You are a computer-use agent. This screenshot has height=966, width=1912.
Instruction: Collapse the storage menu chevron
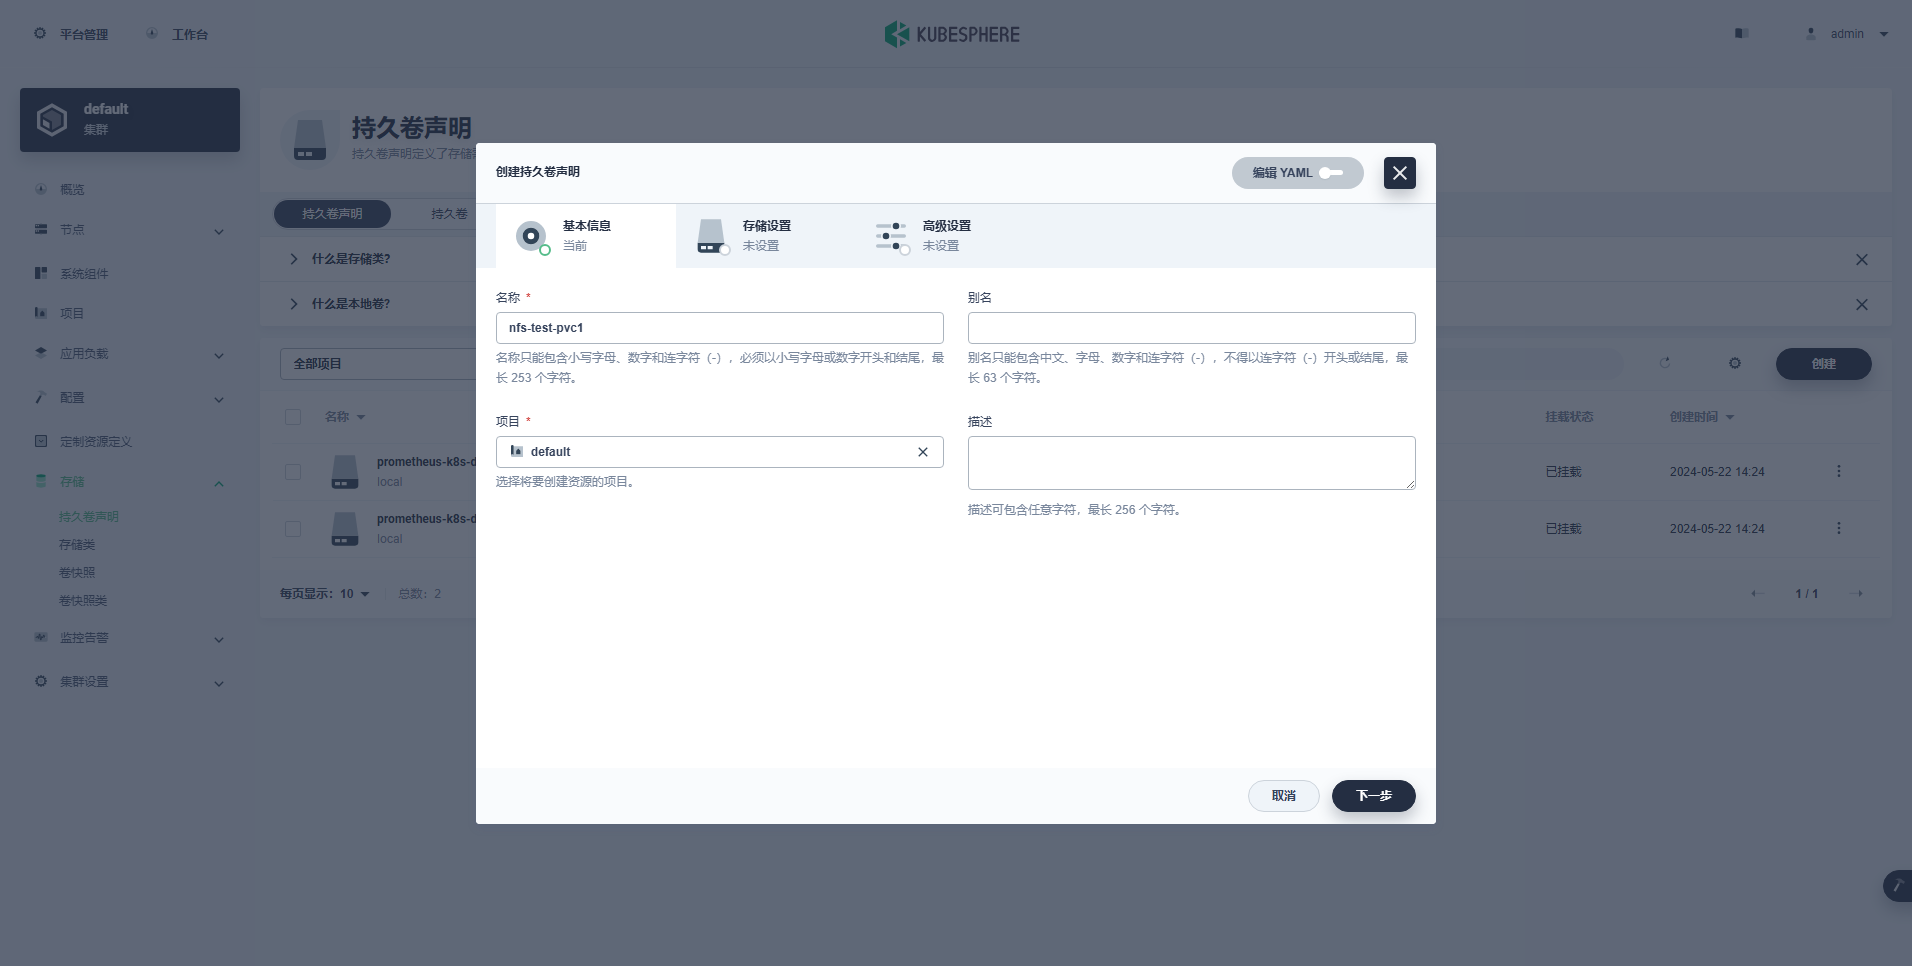[x=219, y=484]
